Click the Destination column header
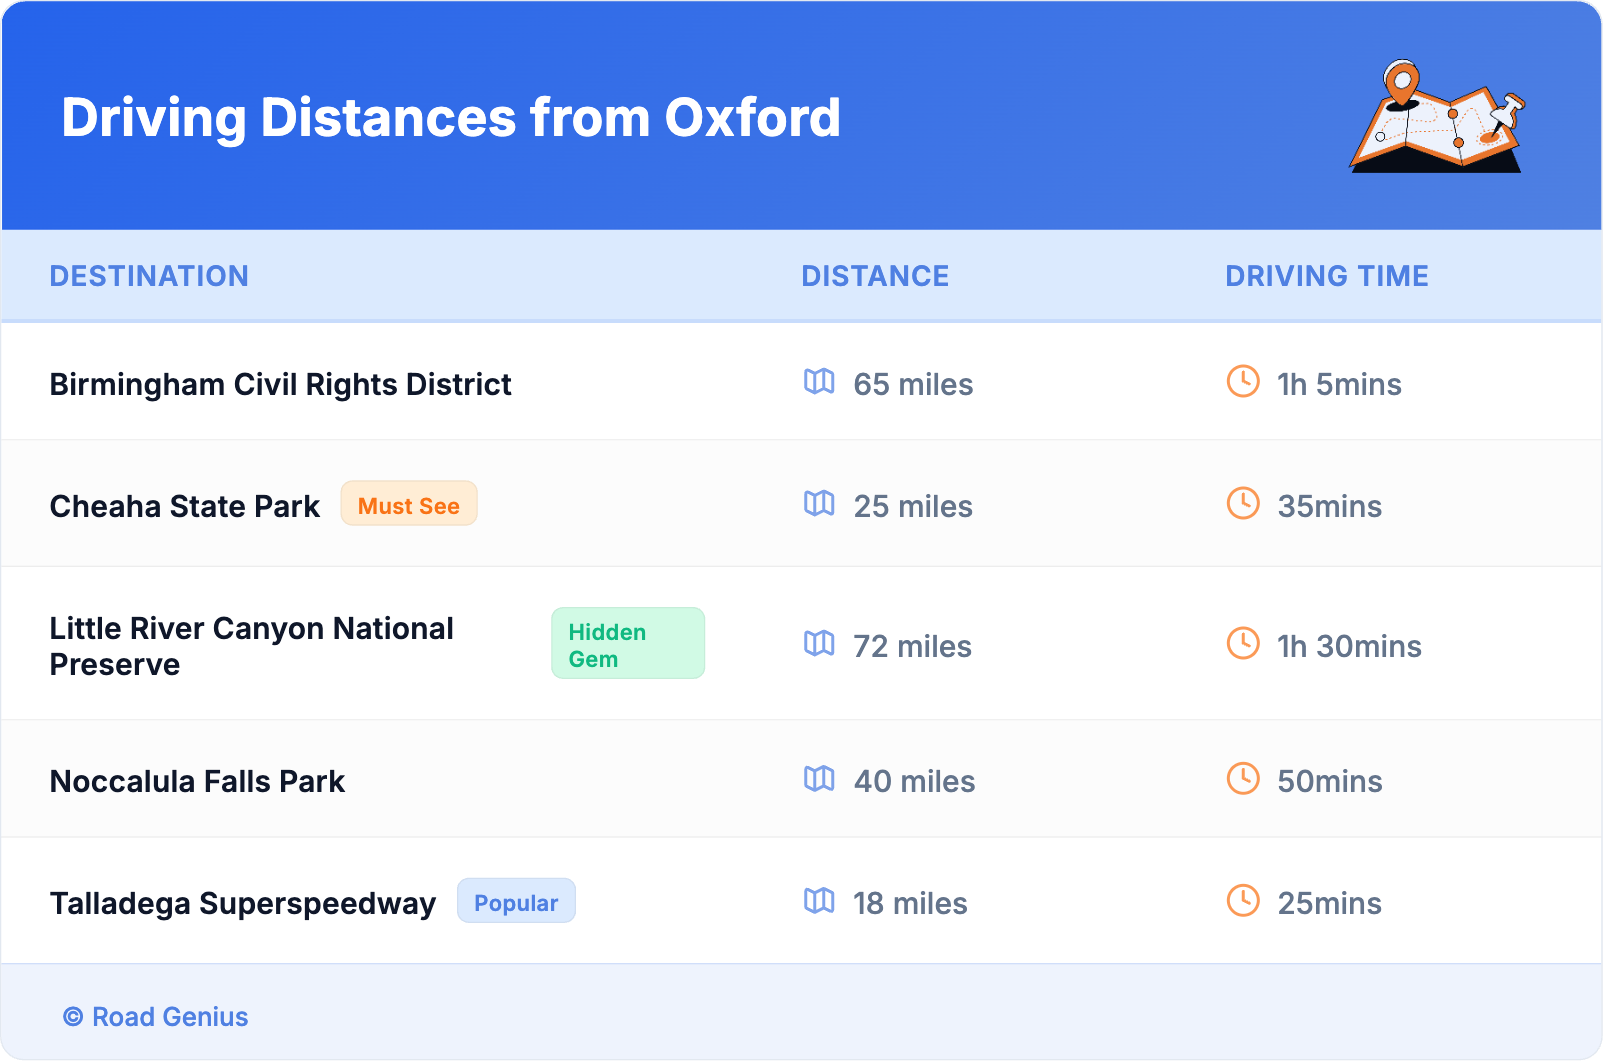Screen dimensions: 1604x1062 click(149, 276)
